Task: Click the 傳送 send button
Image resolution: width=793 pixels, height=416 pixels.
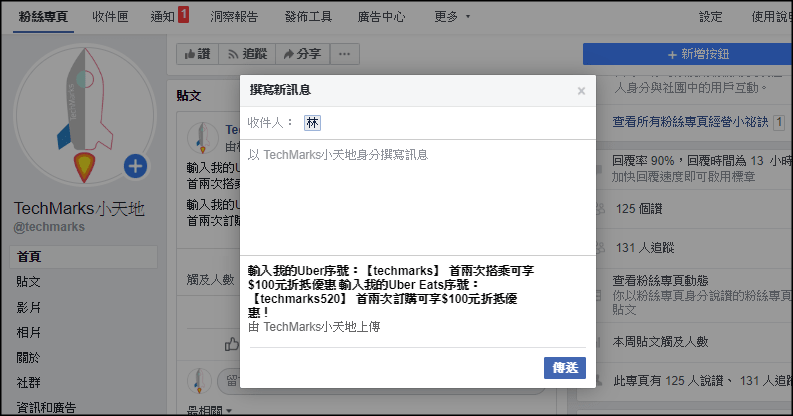Action: pyautogui.click(x=564, y=367)
